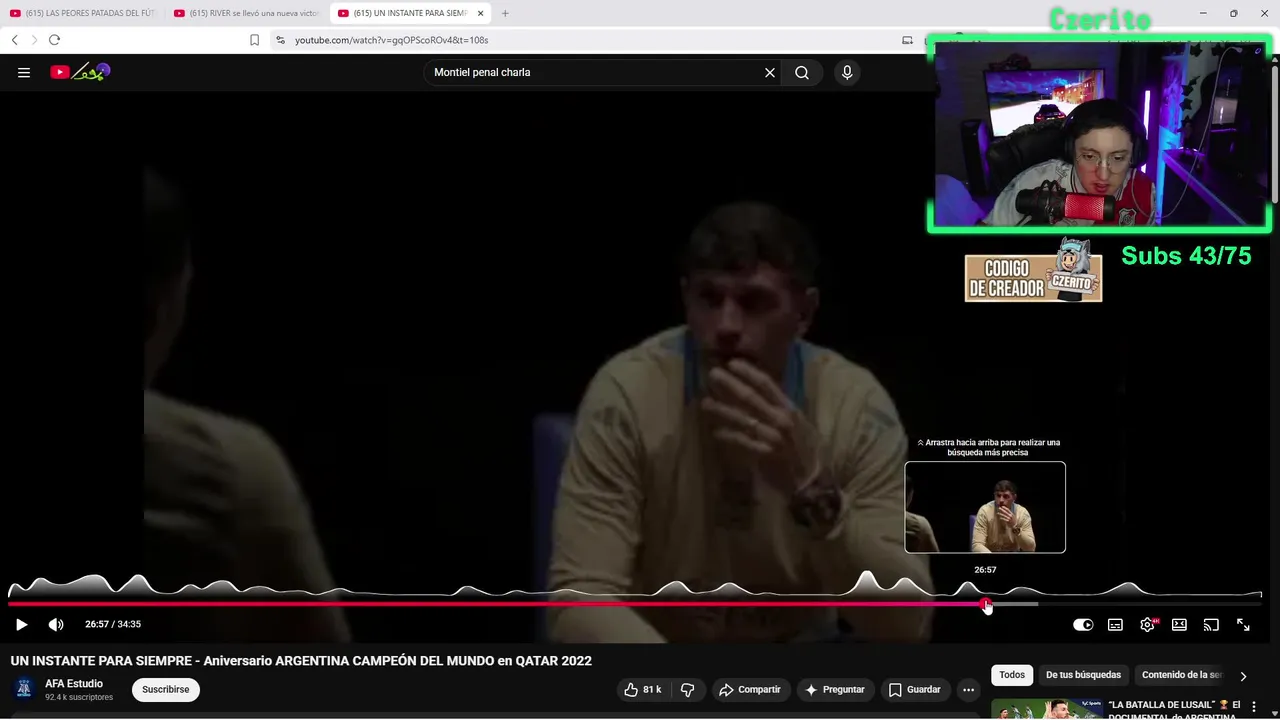1280x720 pixels.
Task: Switch to RIVER se llevó browser tab
Action: pos(246,13)
